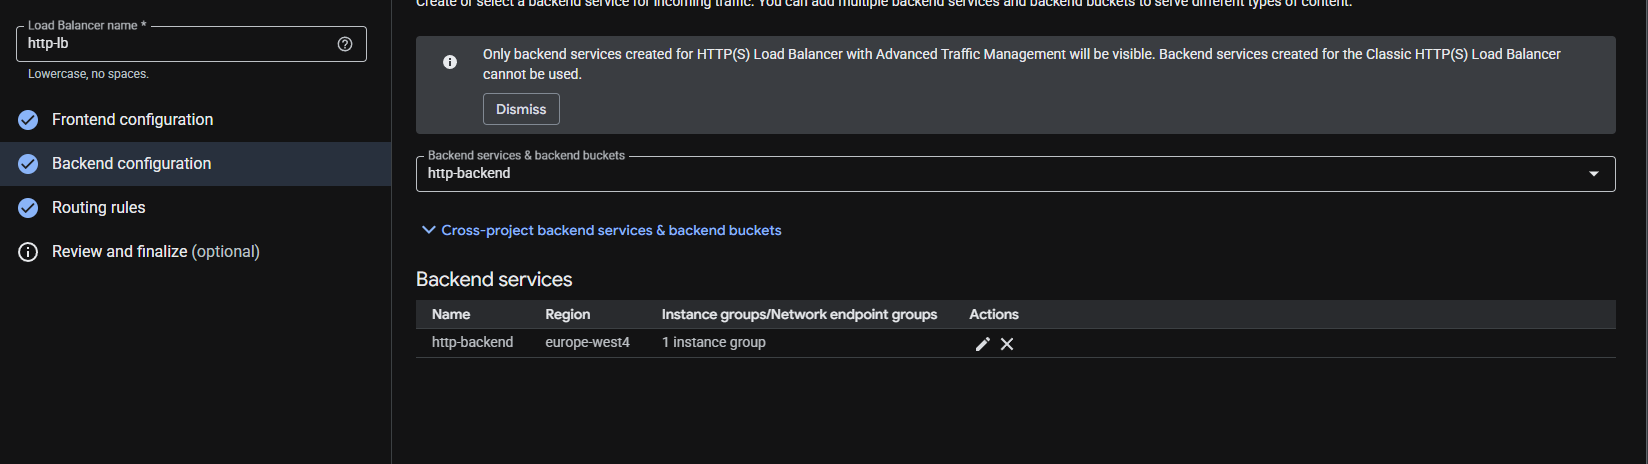Expand Cross-project backend services & backend buckets
Screen dimensions: 1648x464
point(601,230)
